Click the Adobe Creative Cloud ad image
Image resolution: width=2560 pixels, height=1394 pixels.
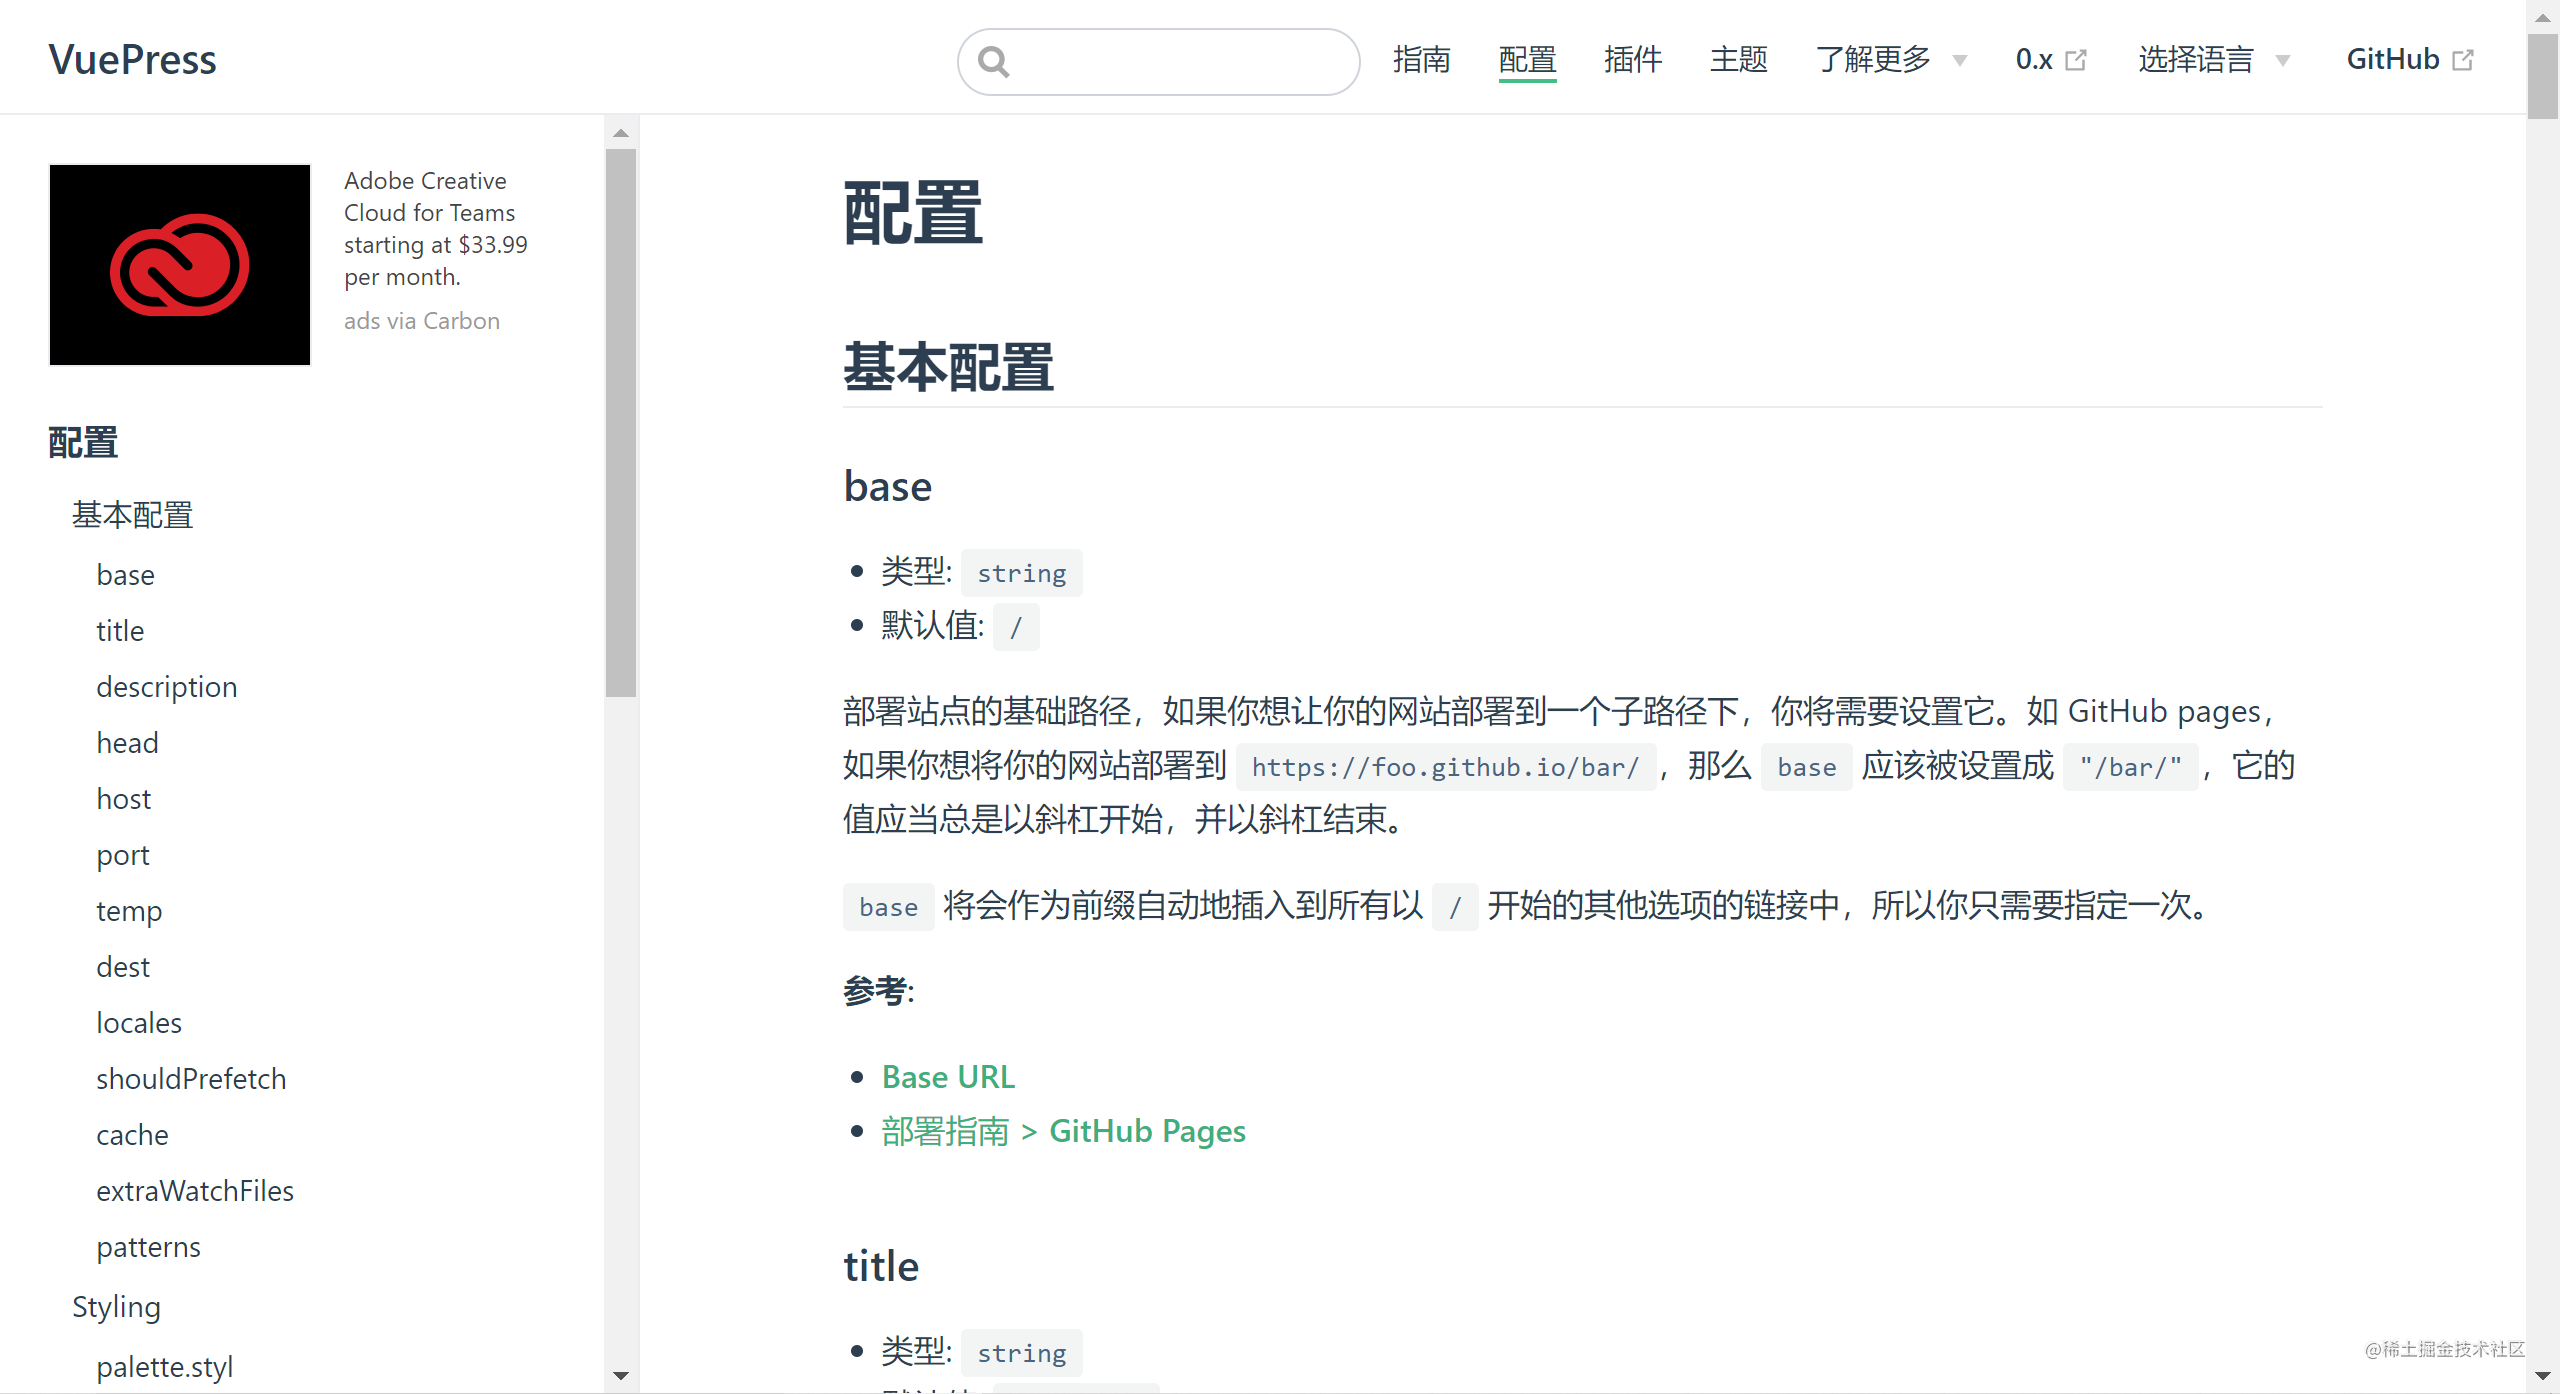pos(178,263)
